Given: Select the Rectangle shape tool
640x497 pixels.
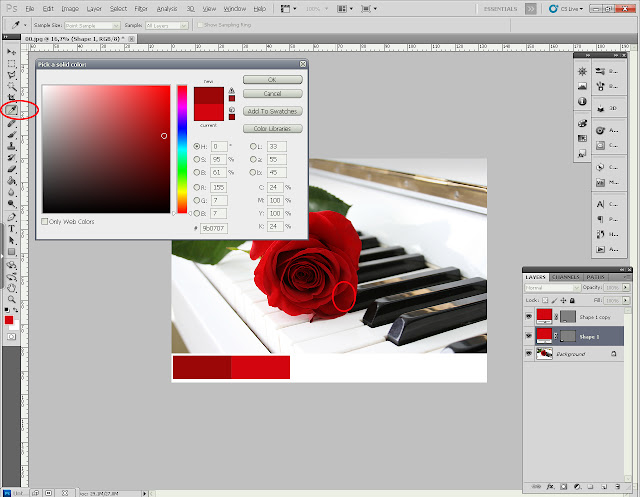Looking at the screenshot, I should pos(11,252).
